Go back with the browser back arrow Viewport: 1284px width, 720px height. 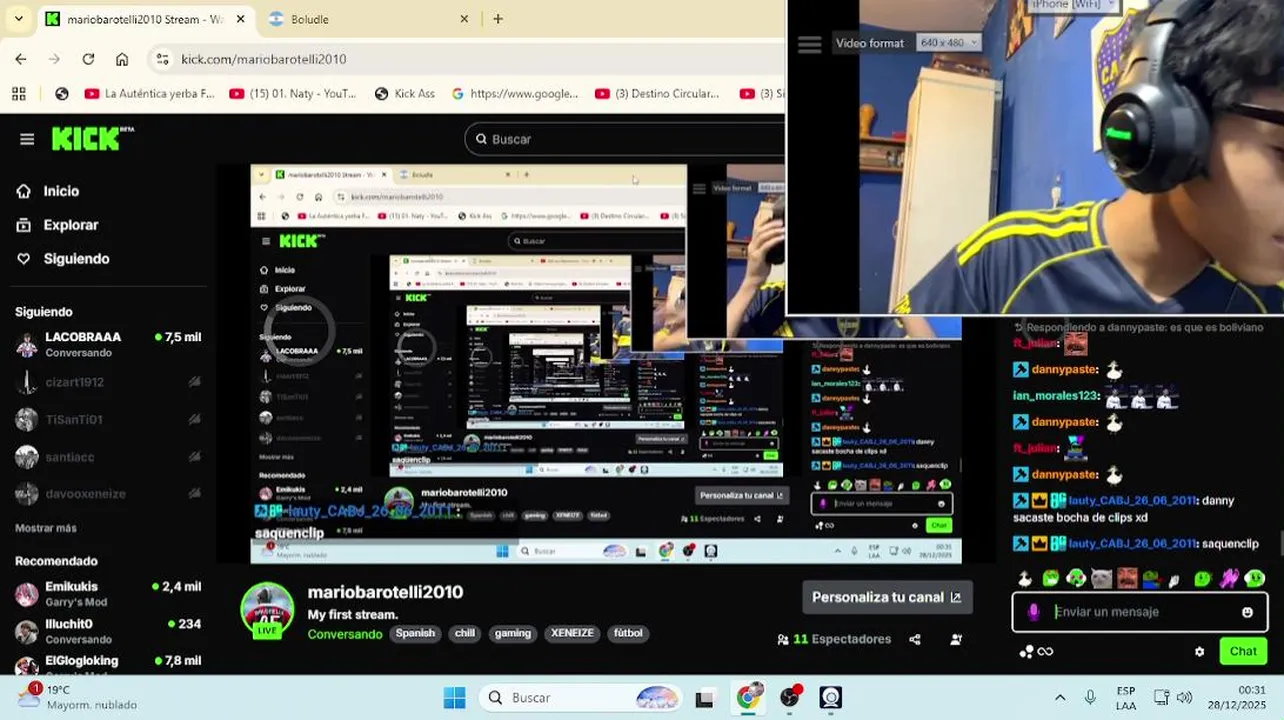21,59
